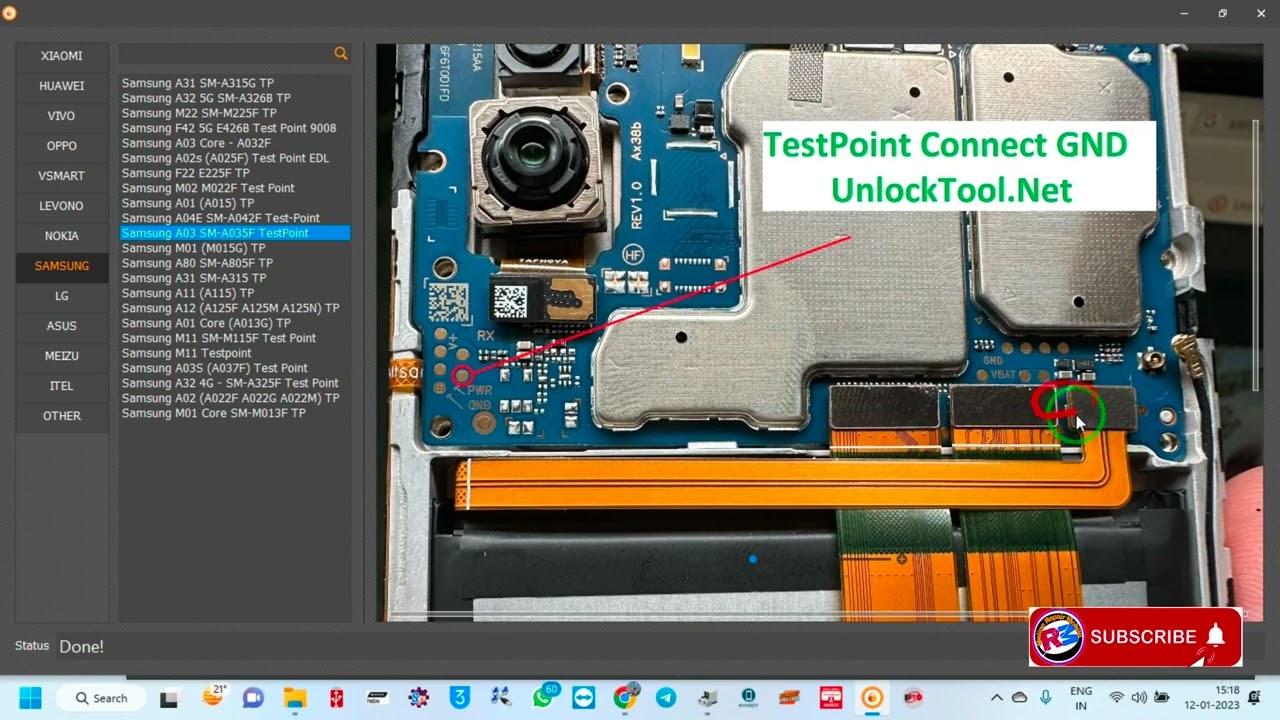This screenshot has width=1280, height=720.
Task: Choose Samsung A31 SM-A315 TP
Action: pos(194,278)
